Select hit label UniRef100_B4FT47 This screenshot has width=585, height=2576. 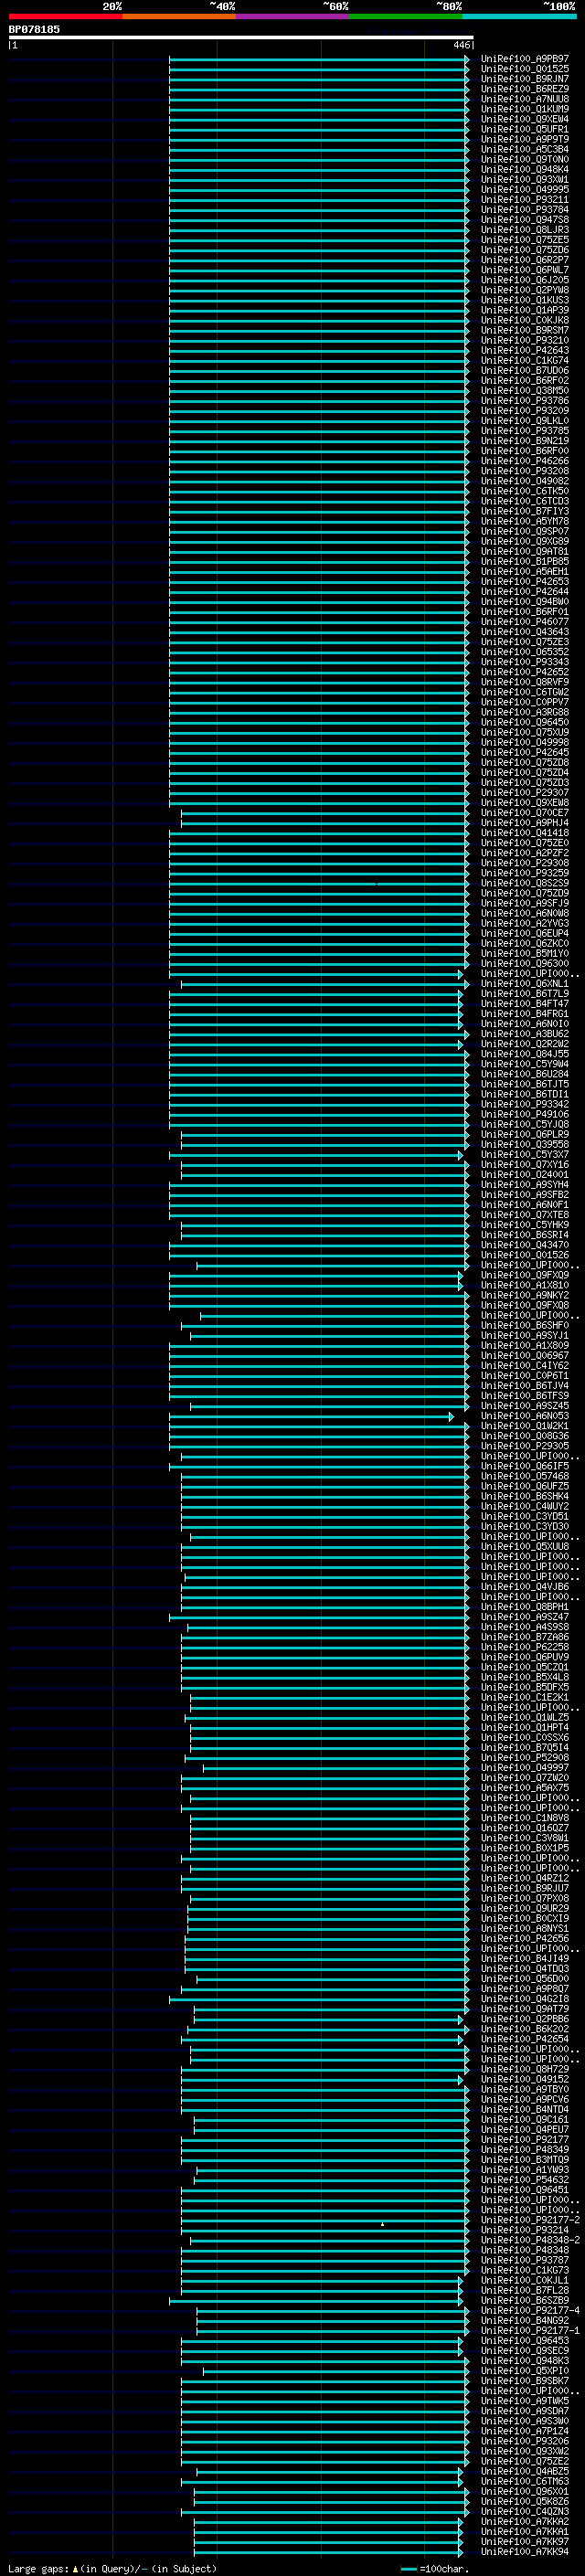pyautogui.click(x=524, y=1004)
